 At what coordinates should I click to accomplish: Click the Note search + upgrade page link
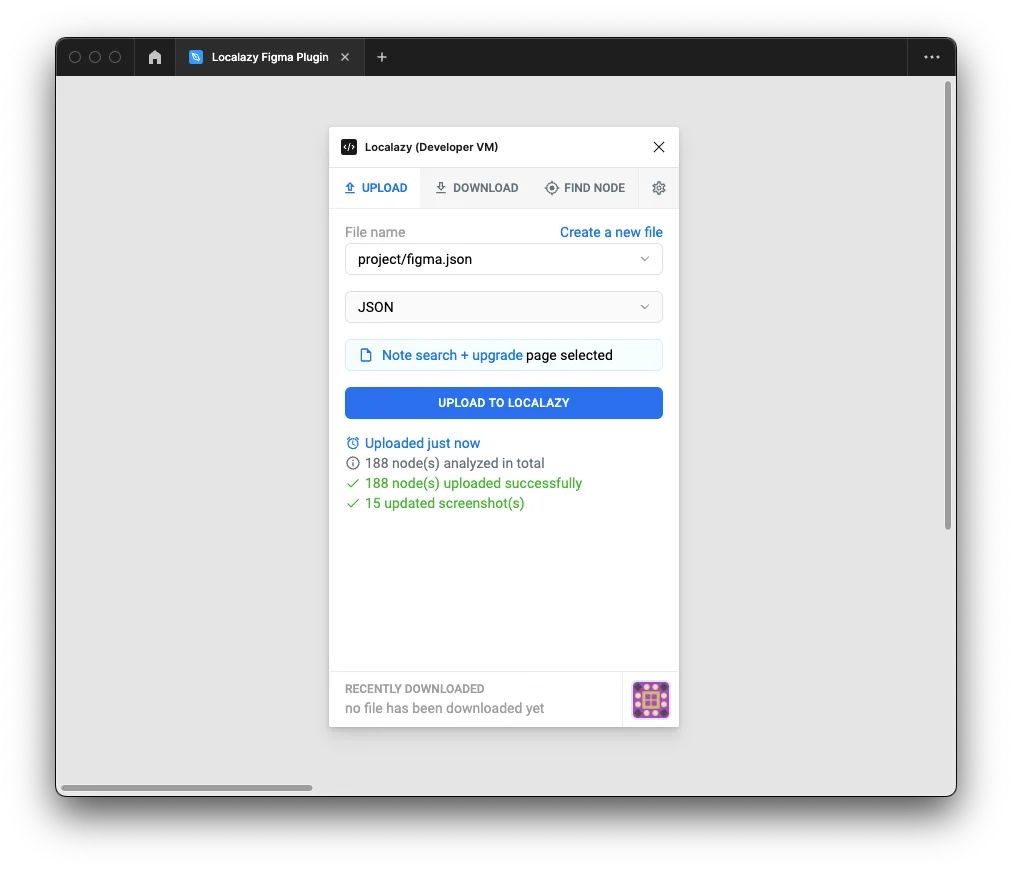pos(452,355)
